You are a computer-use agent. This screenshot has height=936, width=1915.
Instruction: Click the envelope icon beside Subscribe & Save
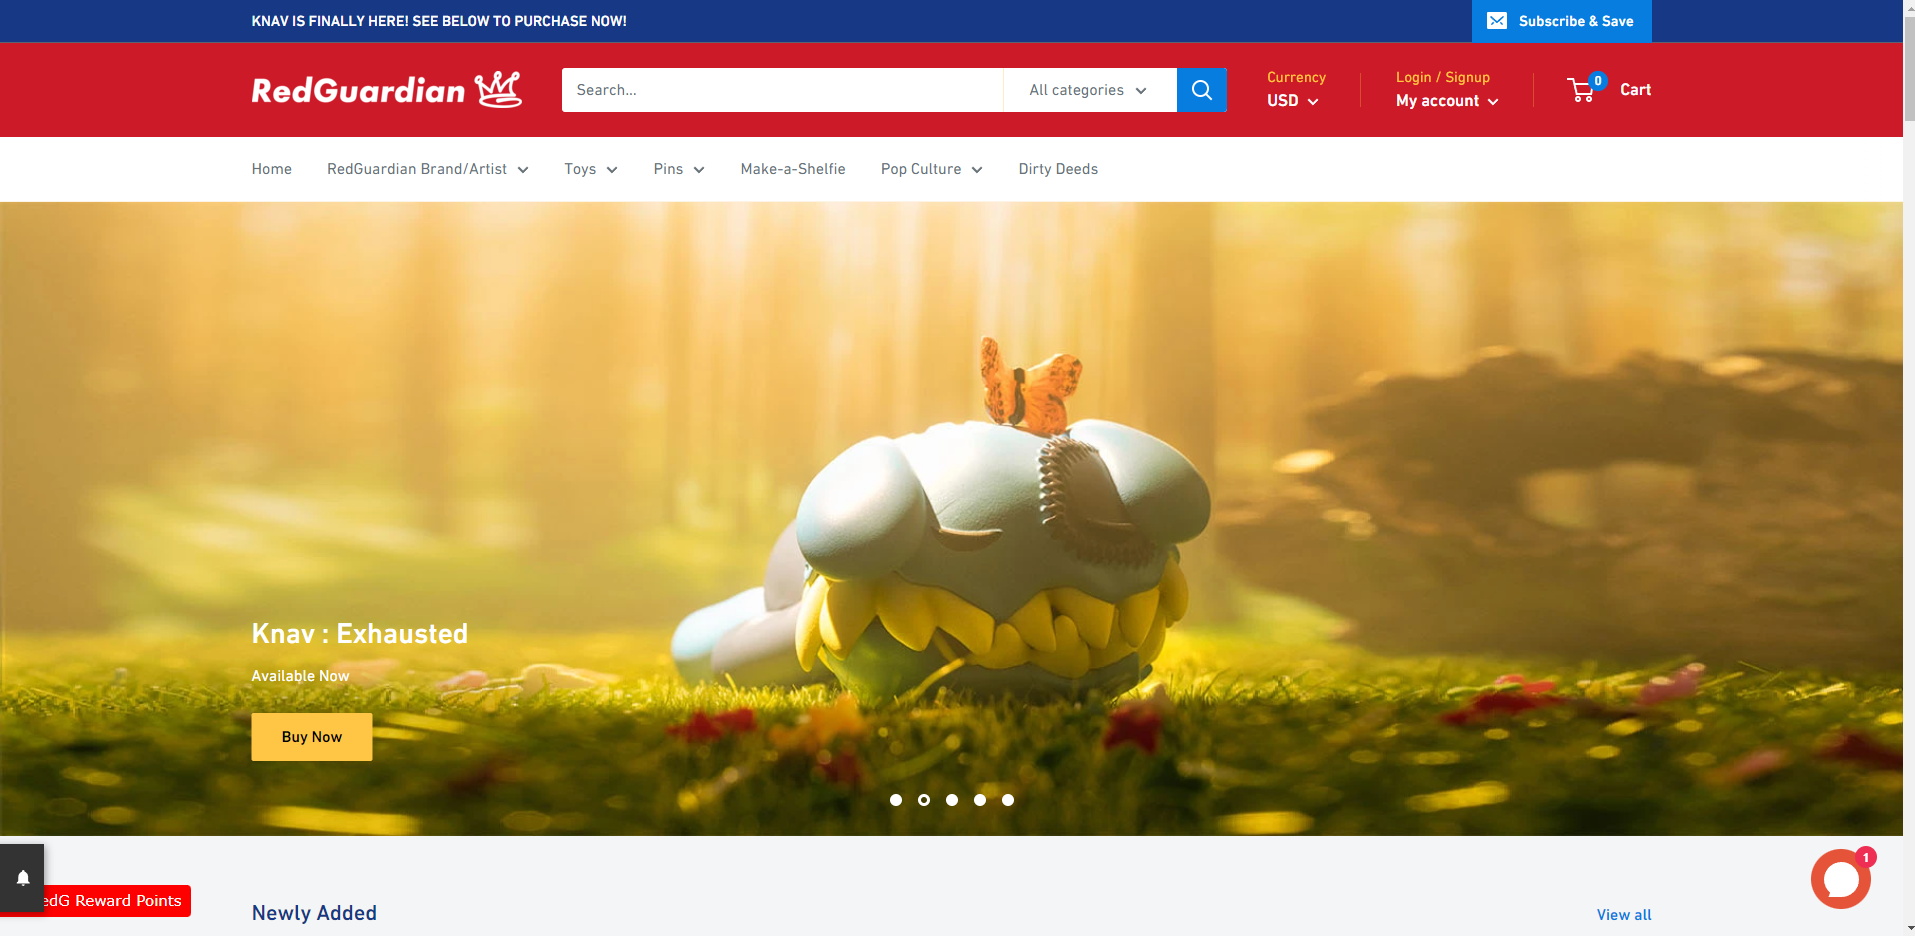click(1496, 21)
